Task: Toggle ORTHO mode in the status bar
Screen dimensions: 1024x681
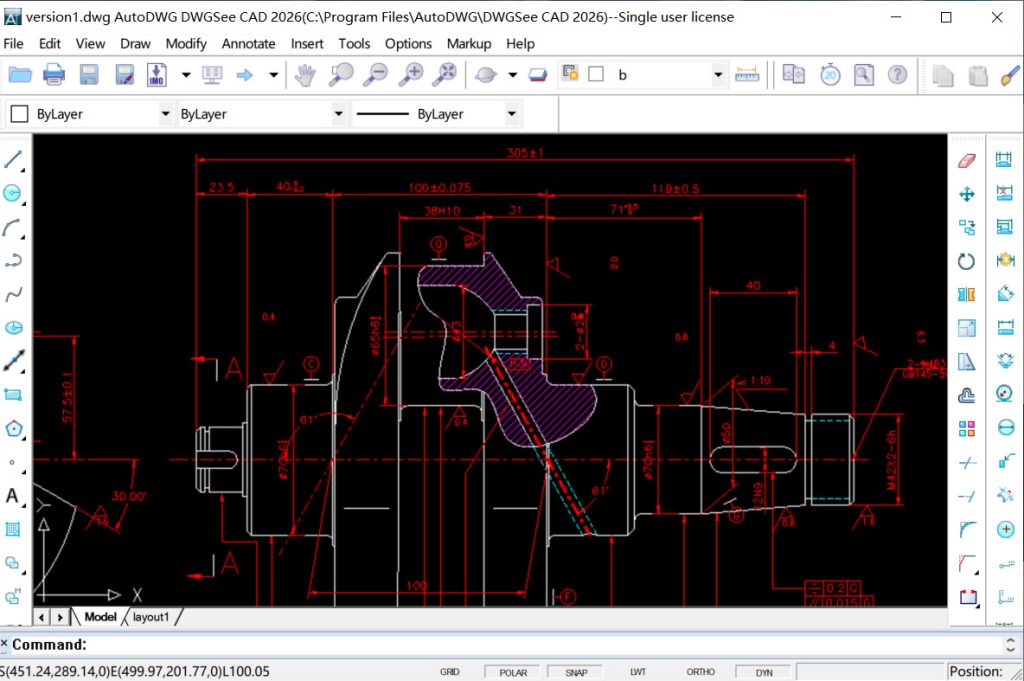Action: pyautogui.click(x=700, y=671)
